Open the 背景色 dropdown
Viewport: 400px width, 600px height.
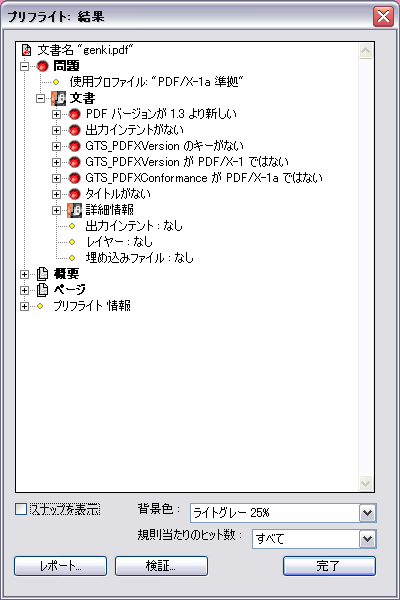(x=367, y=513)
